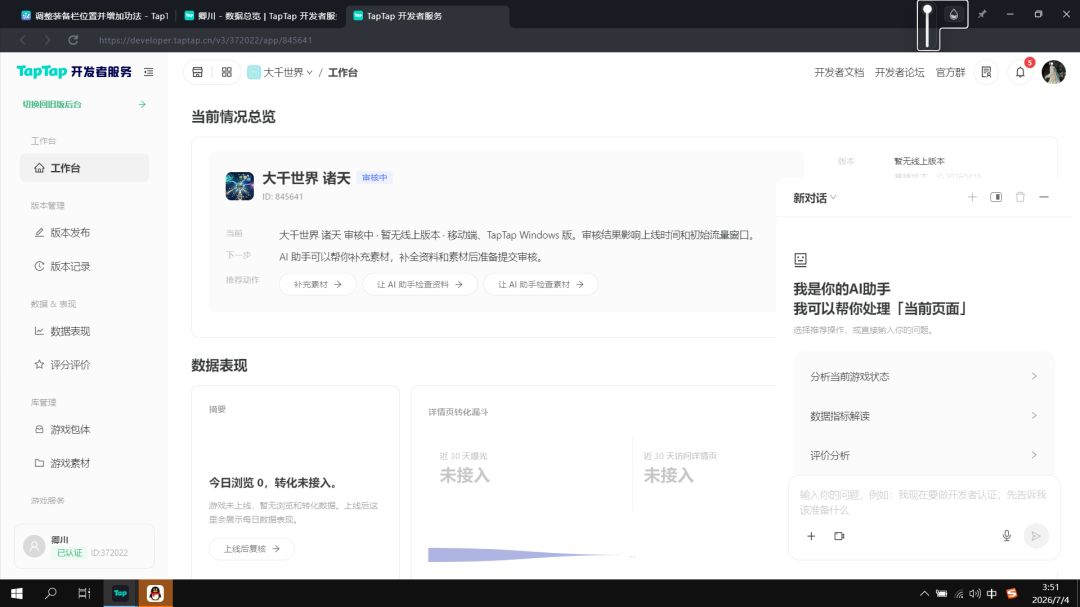This screenshot has width=1080, height=607.
Task: Switch to tab 调整装备栏位置并增加功法
Action: (x=94, y=16)
